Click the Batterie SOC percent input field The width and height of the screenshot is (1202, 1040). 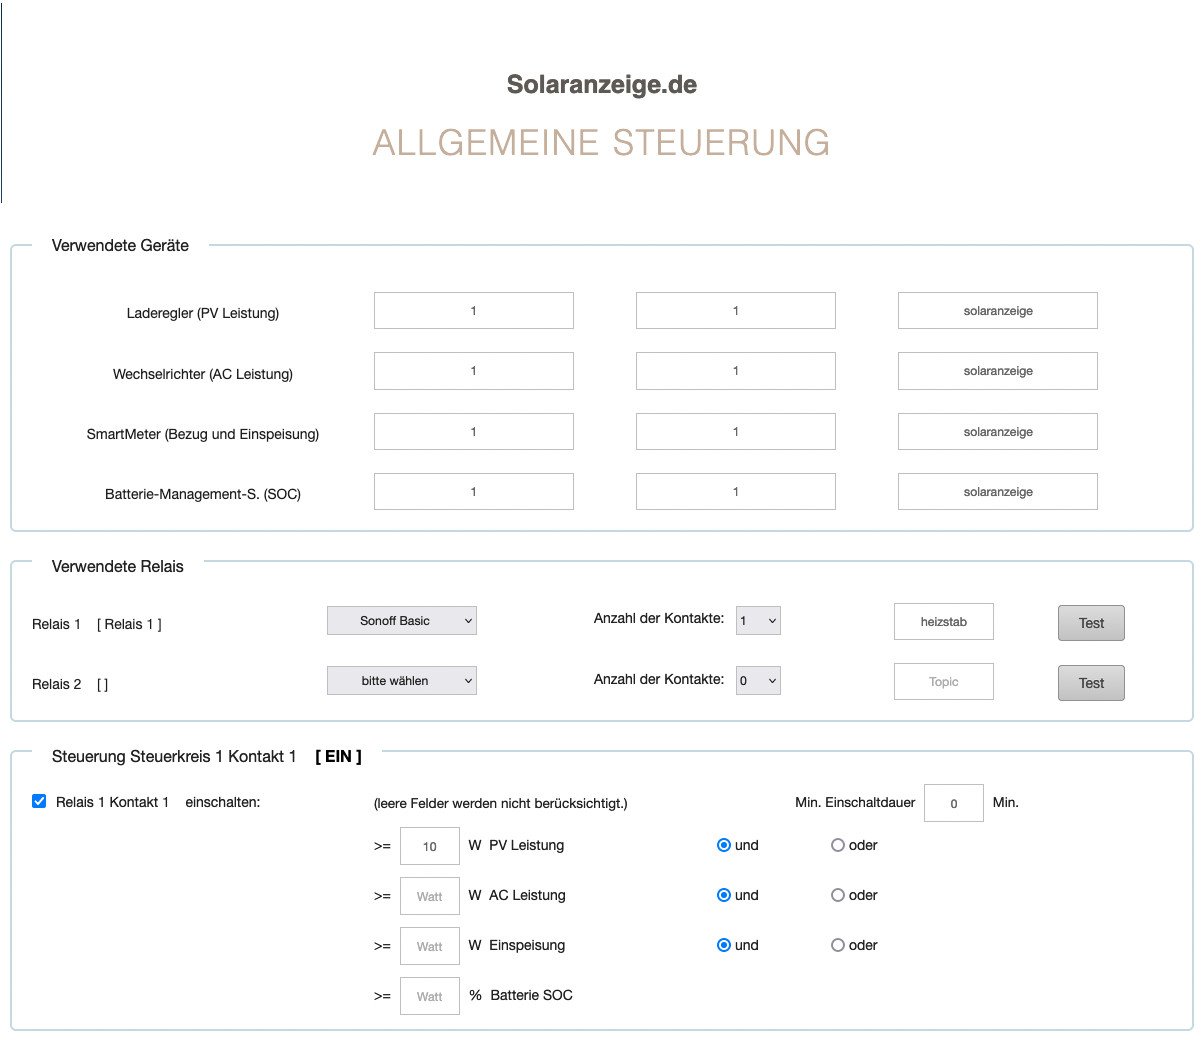[429, 996]
